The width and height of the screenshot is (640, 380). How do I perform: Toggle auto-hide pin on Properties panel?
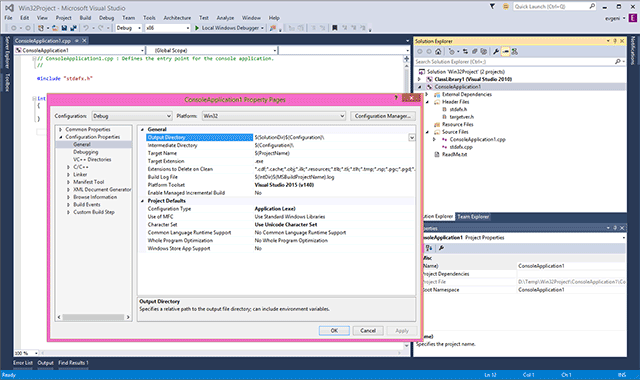point(615,228)
